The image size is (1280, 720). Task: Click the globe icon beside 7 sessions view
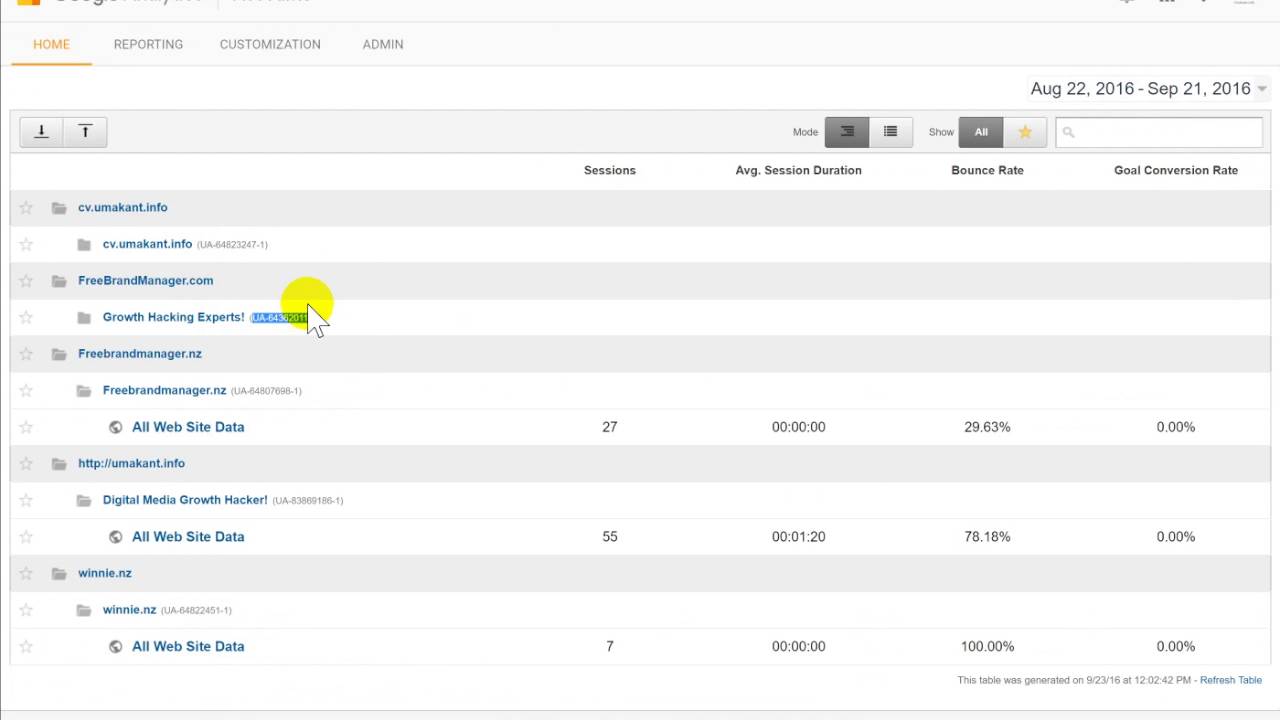point(116,647)
